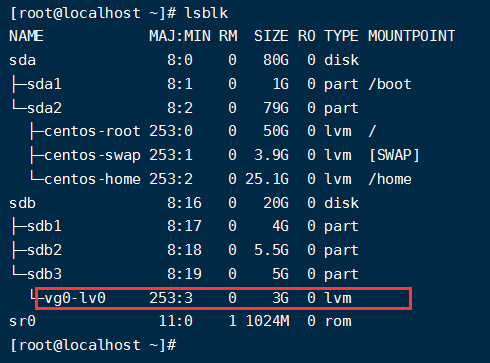This screenshot has height=363, width=490.
Task: Click the '8:16' device number
Action: (184, 203)
